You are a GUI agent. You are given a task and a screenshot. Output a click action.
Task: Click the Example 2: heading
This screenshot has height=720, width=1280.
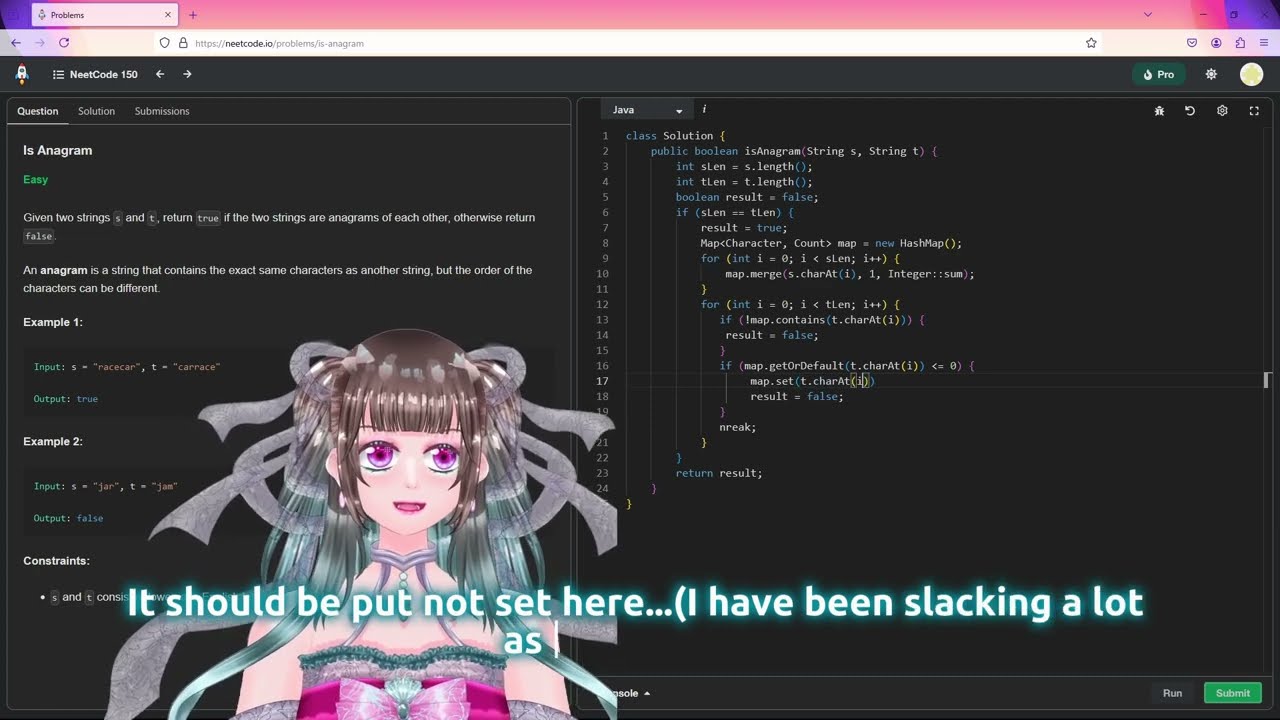tap(53, 441)
